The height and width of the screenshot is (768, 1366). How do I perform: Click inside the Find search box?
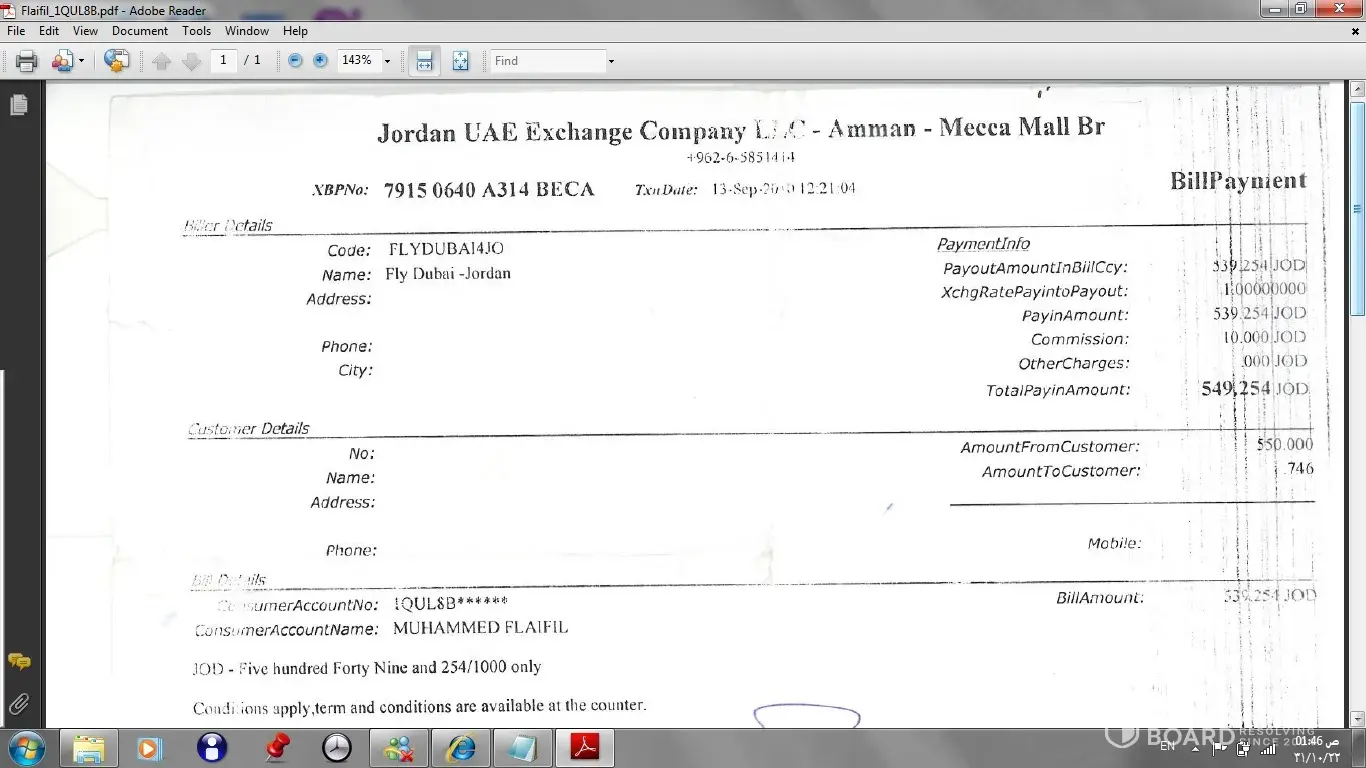pyautogui.click(x=548, y=61)
